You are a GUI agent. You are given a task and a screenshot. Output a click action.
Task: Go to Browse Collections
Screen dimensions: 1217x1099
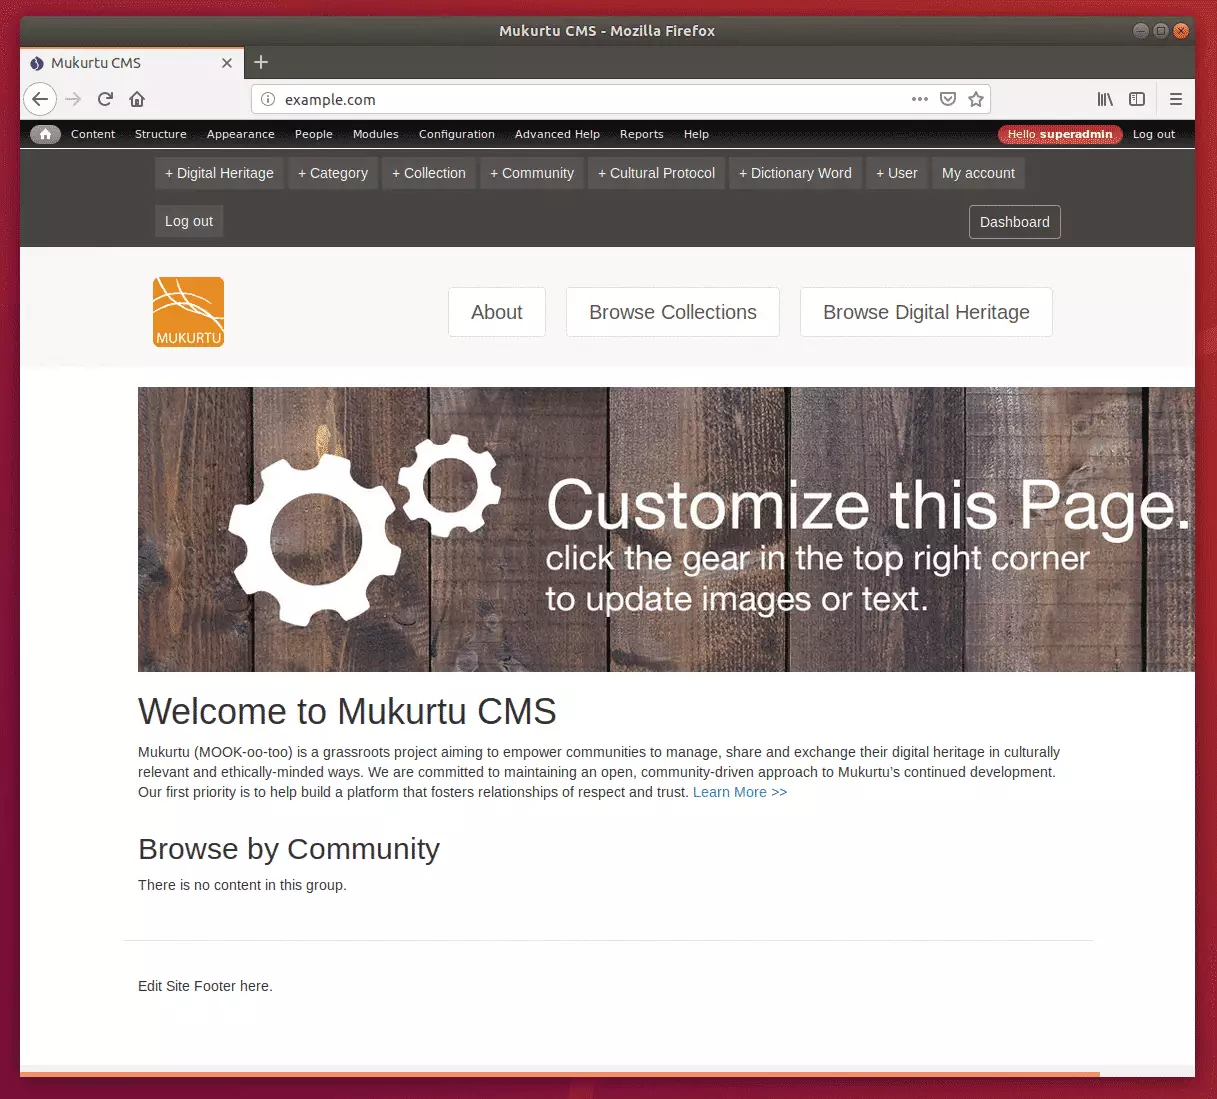pyautogui.click(x=673, y=312)
